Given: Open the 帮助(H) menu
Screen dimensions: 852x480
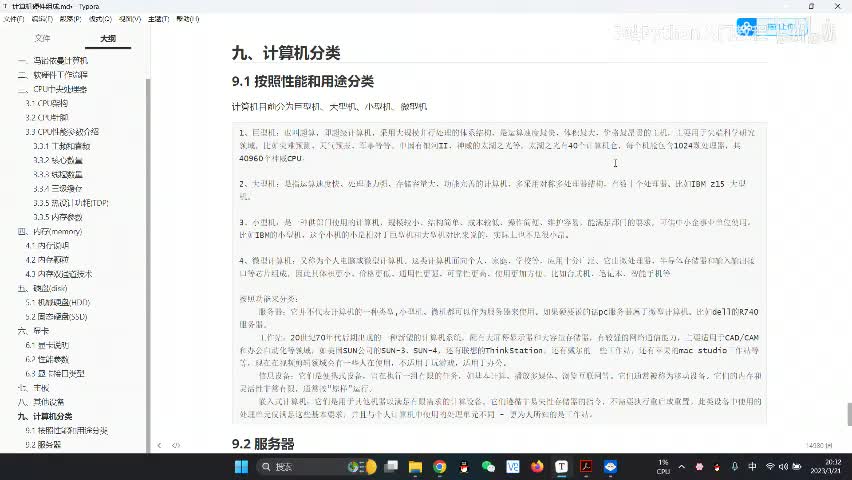Looking at the screenshot, I should point(187,19).
